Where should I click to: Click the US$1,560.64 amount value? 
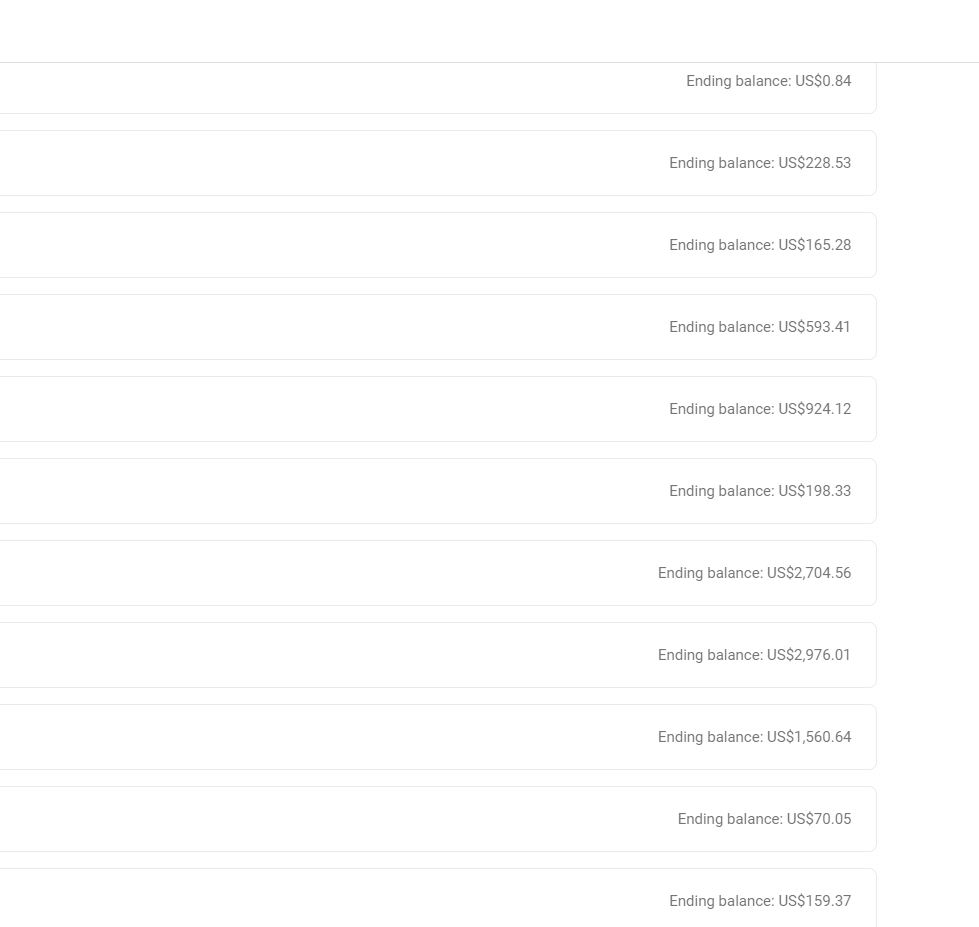pyautogui.click(x=809, y=737)
